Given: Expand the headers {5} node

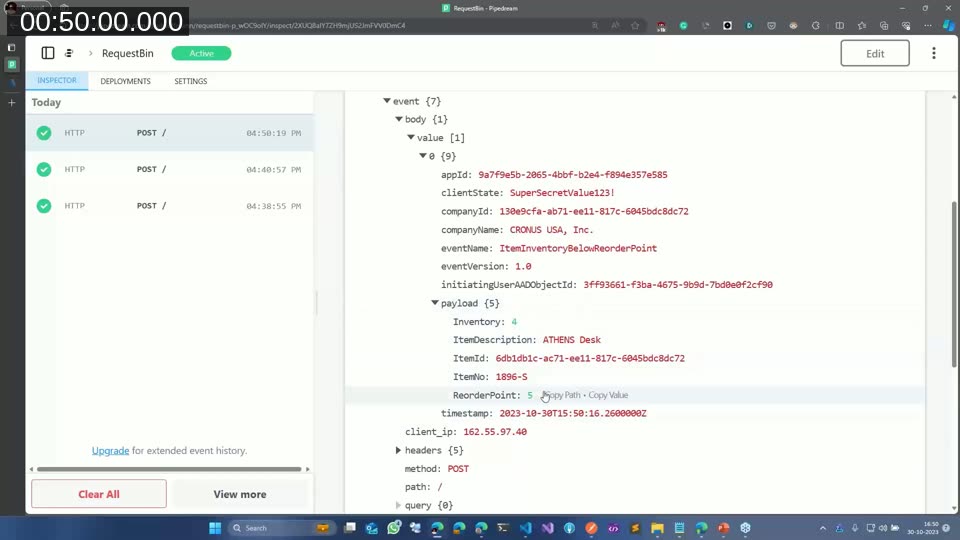Looking at the screenshot, I should 399,450.
